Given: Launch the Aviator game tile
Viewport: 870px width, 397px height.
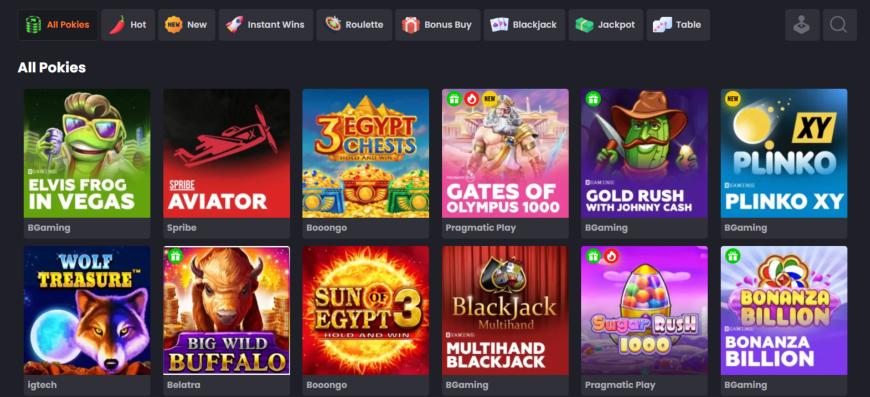Looking at the screenshot, I should [x=226, y=154].
